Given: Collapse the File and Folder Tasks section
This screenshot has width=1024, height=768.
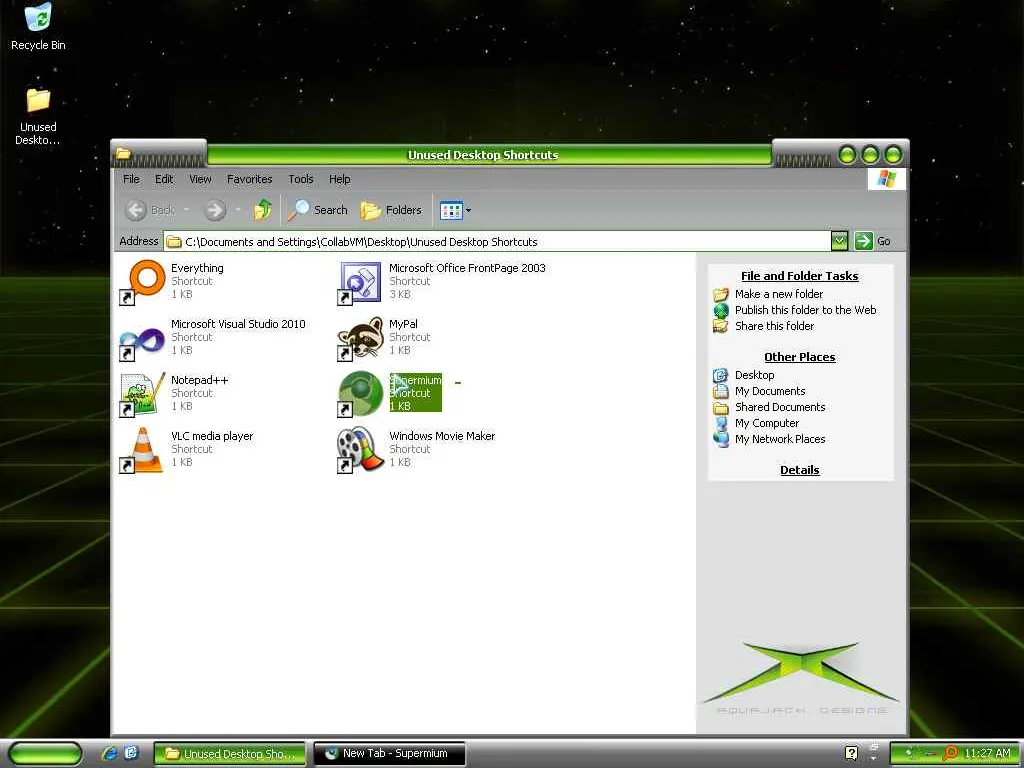Looking at the screenshot, I should tap(799, 276).
